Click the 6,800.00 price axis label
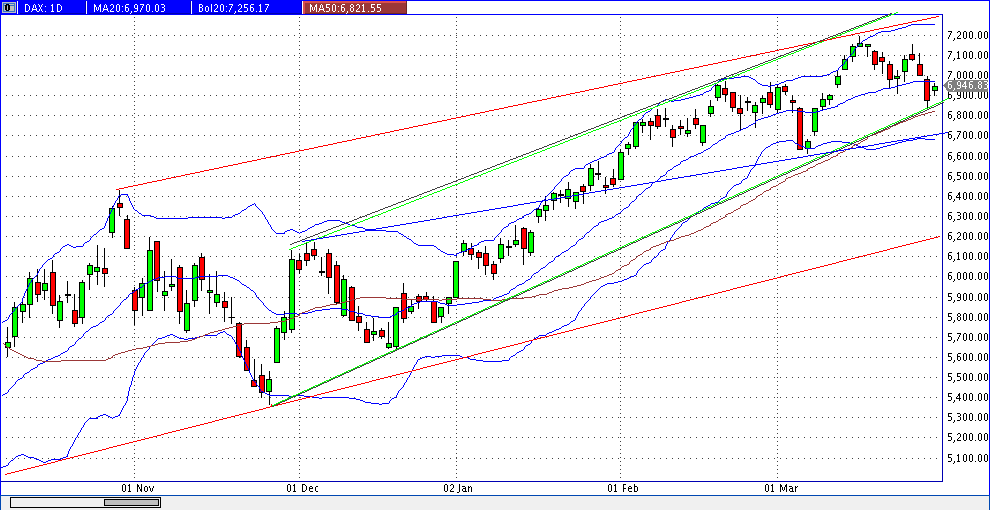This screenshot has height=510, width=990. point(967,116)
